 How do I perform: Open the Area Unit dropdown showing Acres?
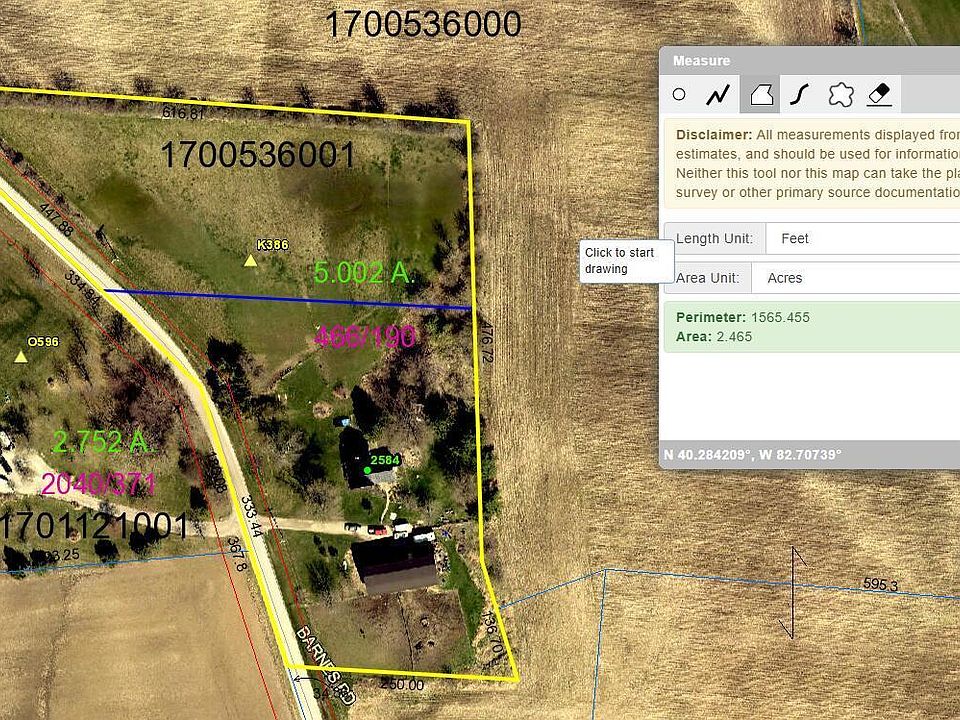(862, 278)
